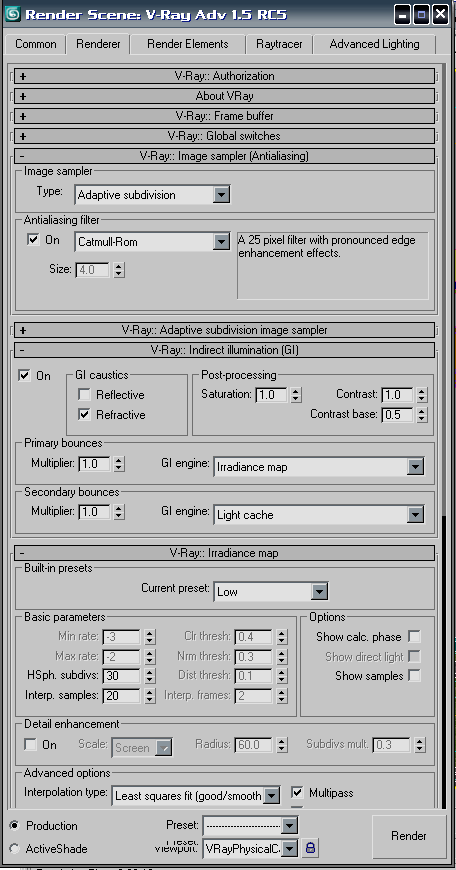Click the Contrast spinner arrows
This screenshot has width=456, height=870.
[x=422, y=395]
